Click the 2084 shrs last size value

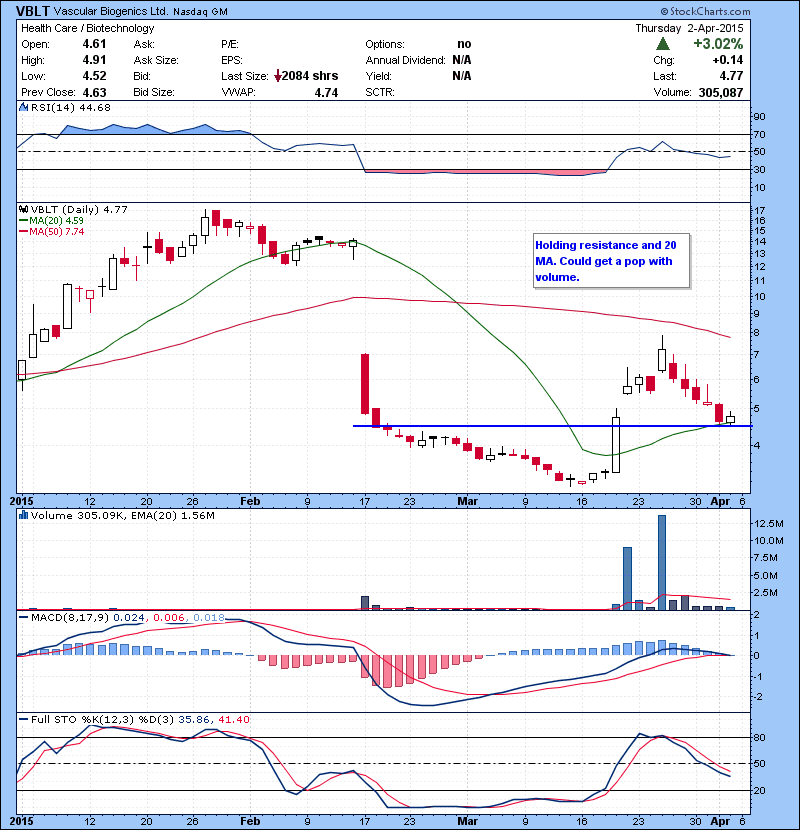(310, 76)
